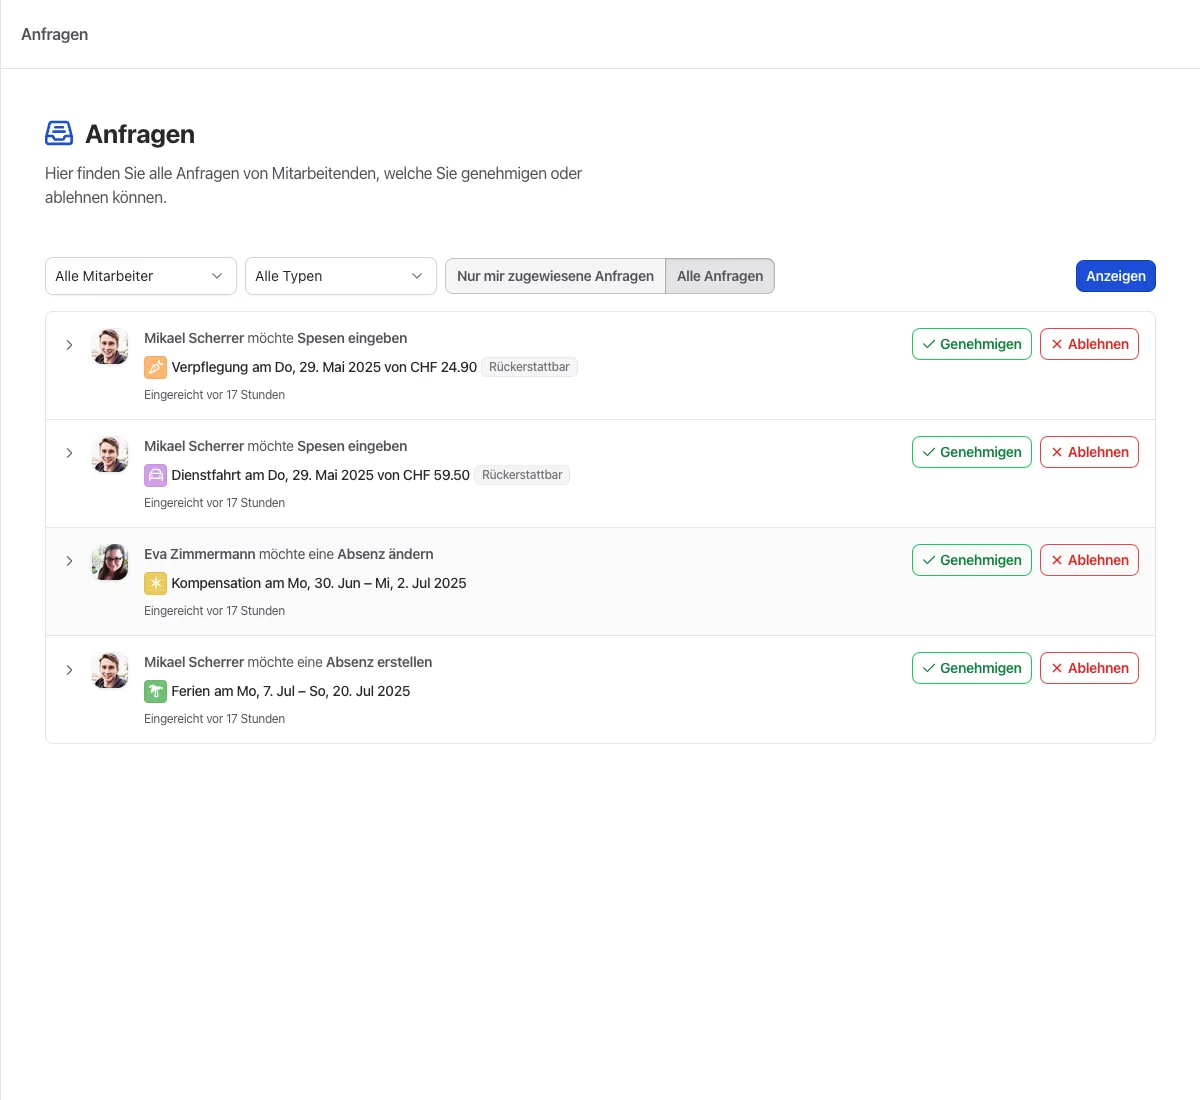The height and width of the screenshot is (1100, 1200).
Task: Click the yellow Kompensation absence icon
Action: click(155, 583)
